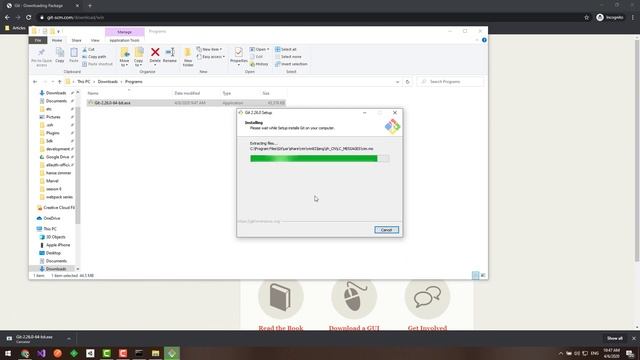Open the notification center in the tray
This screenshot has height=360, width=640.
point(631,353)
